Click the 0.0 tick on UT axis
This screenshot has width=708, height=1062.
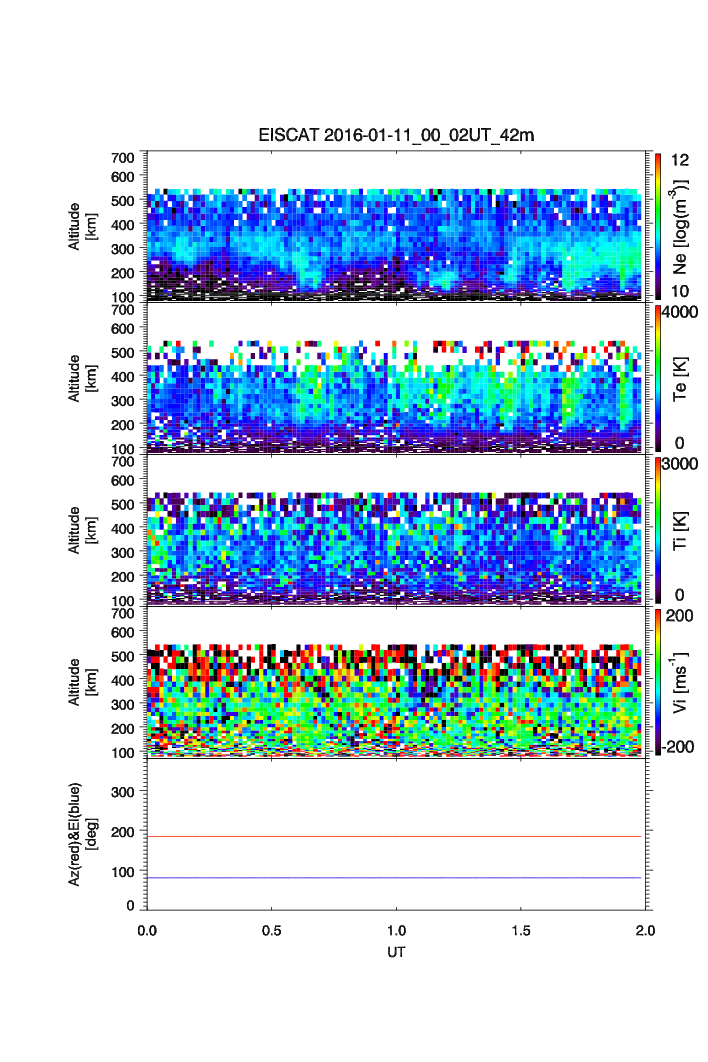(x=147, y=929)
